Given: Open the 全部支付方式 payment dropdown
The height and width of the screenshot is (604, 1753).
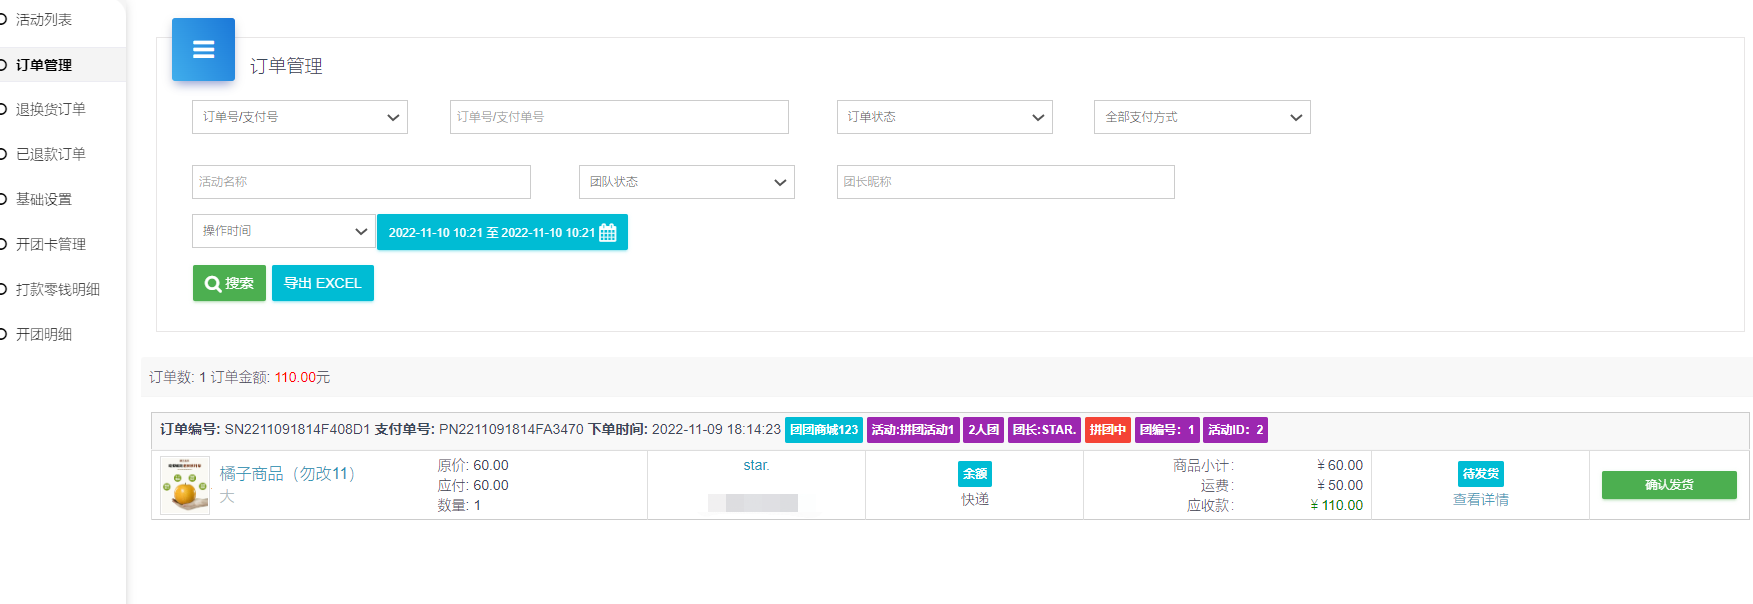Looking at the screenshot, I should (1201, 117).
